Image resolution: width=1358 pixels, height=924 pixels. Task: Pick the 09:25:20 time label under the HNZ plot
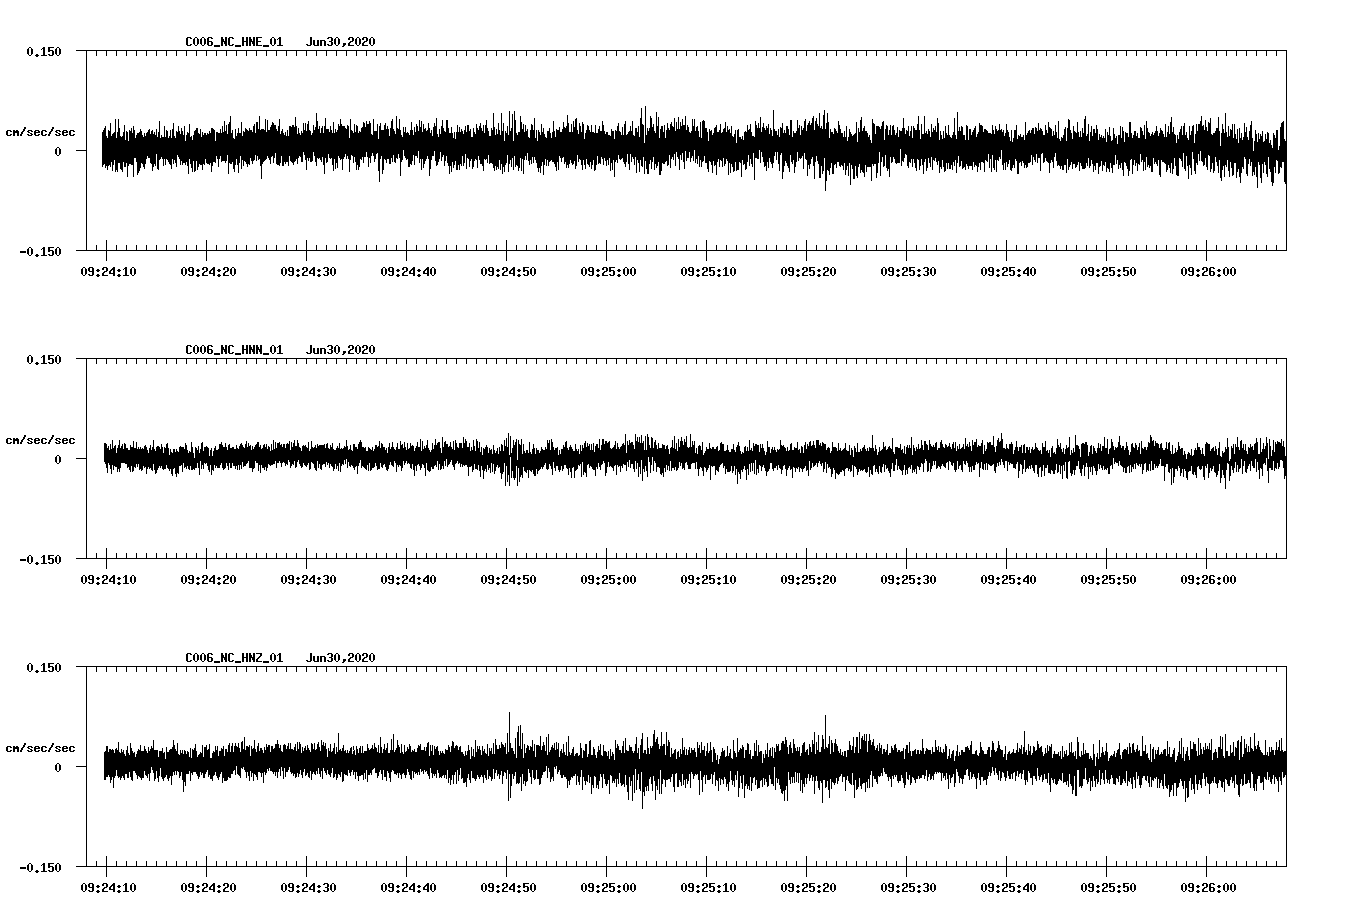(808, 888)
